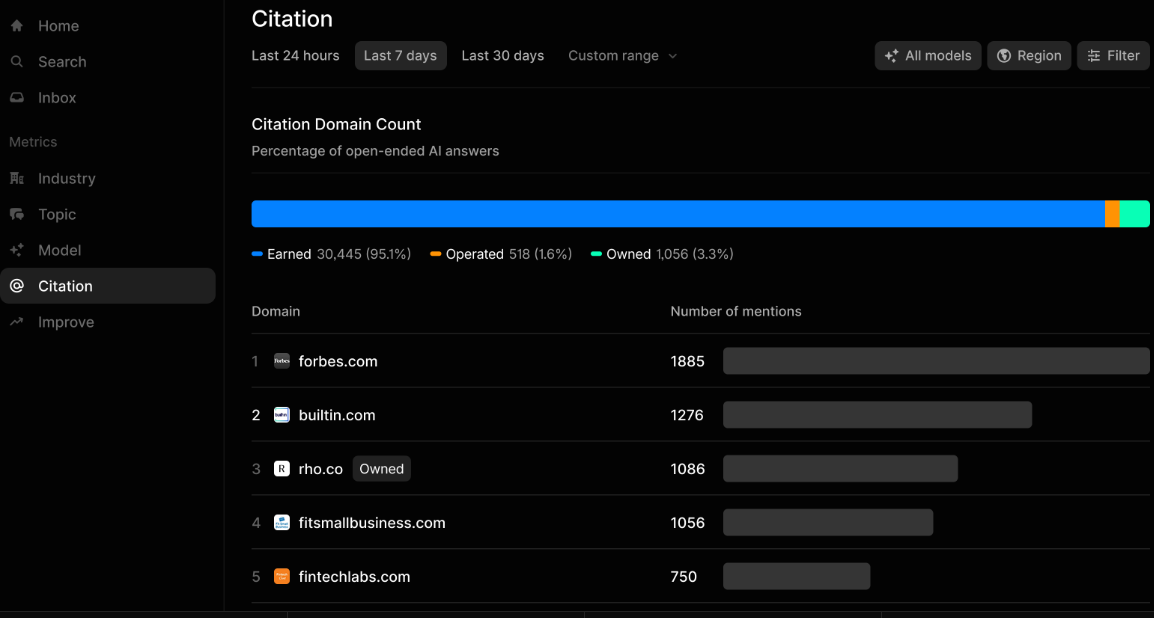
Task: Click the Owned badge next to rho.co
Action: 381,468
